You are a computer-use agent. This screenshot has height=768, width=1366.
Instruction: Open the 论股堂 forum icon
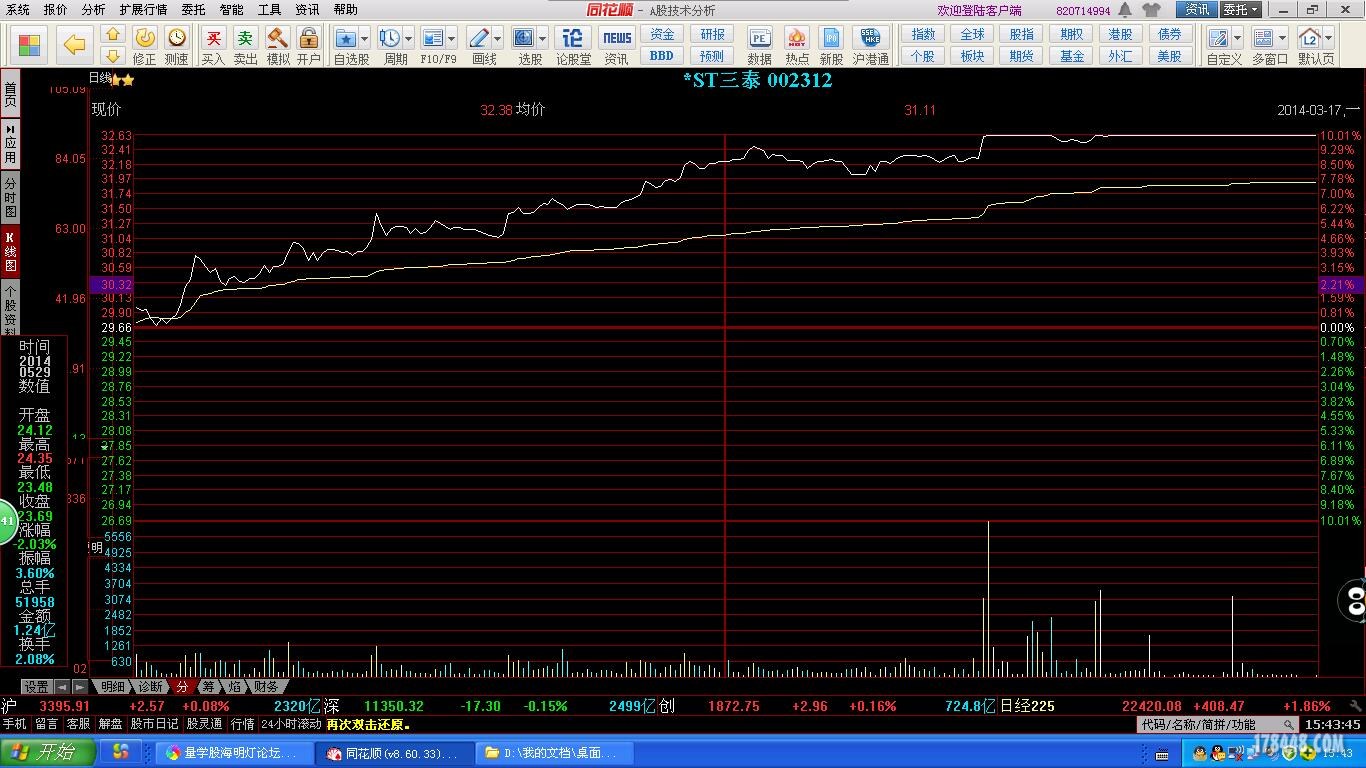(x=573, y=38)
